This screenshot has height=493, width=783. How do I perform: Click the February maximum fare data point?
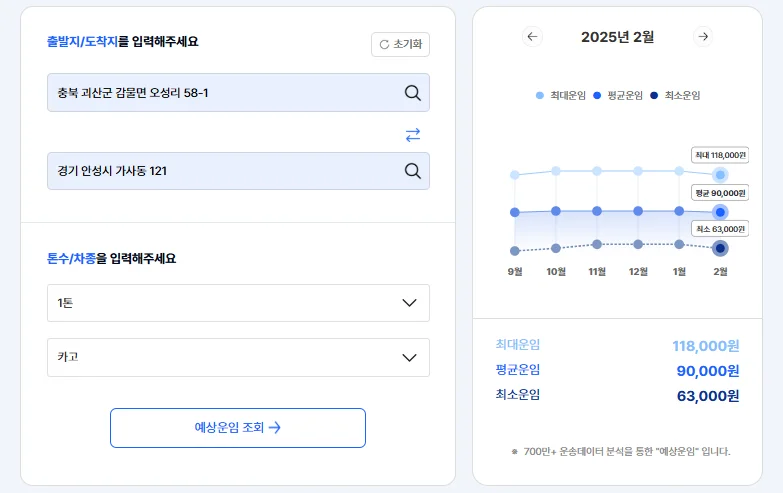(720, 175)
